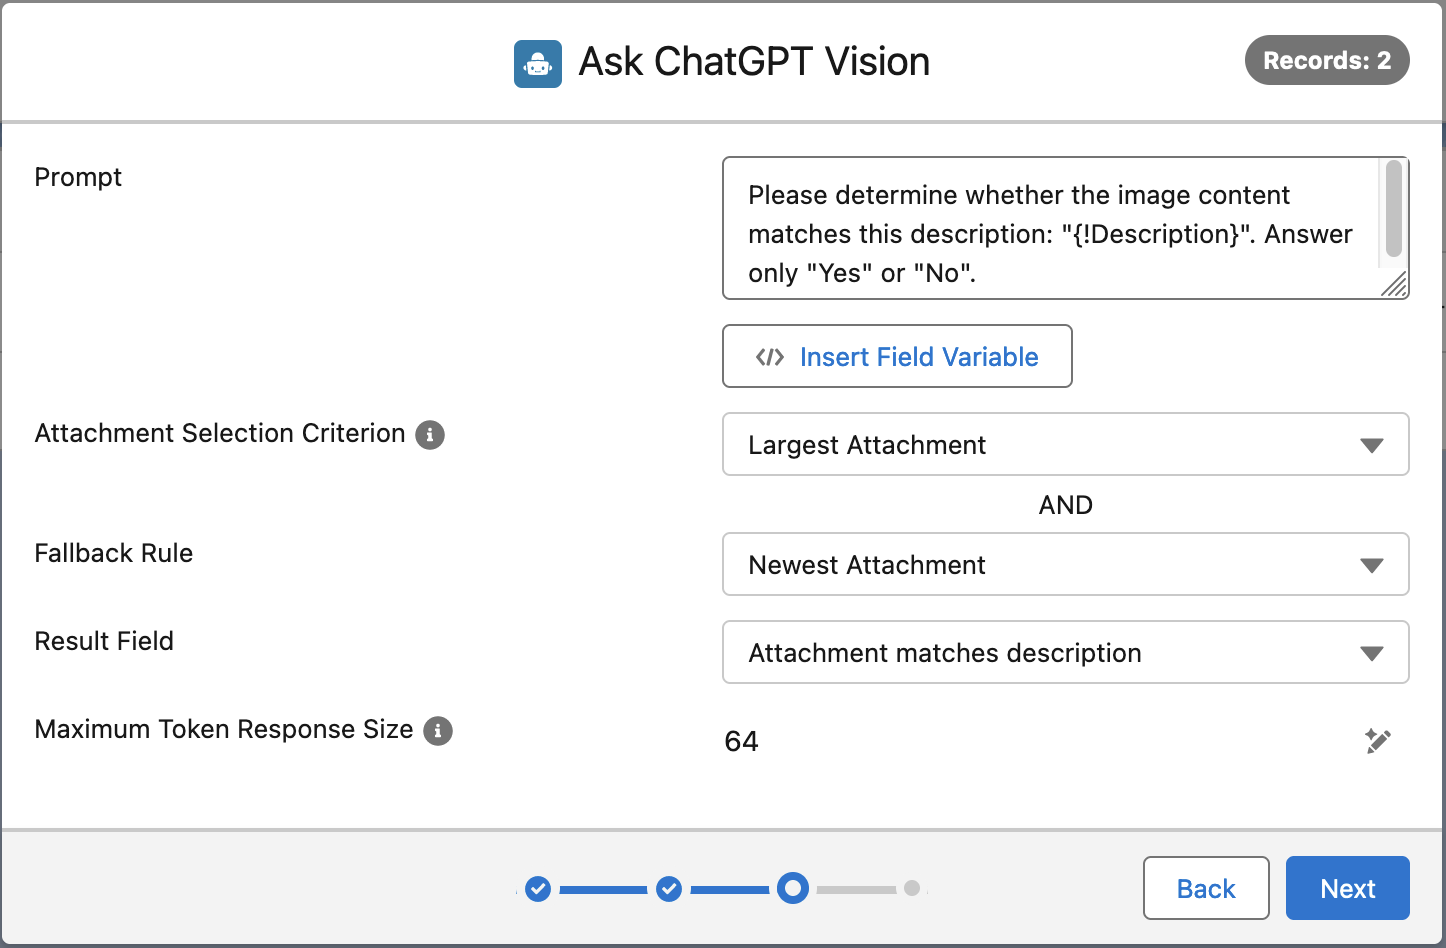The height and width of the screenshot is (948, 1446).
Task: Click the token response size value 64
Action: point(742,741)
